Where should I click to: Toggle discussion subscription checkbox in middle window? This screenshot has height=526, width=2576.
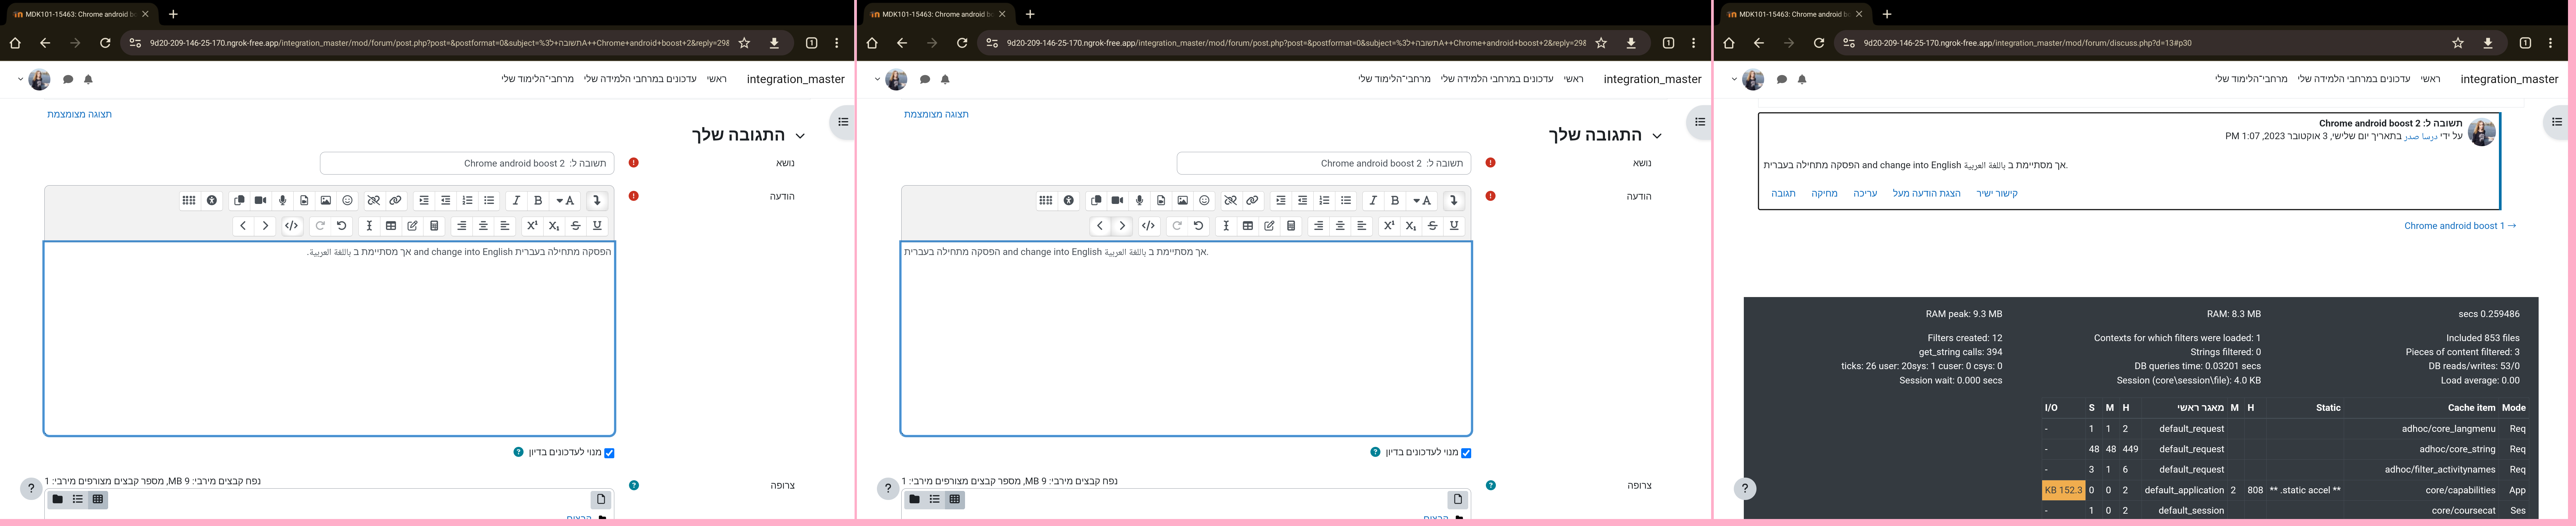click(x=1466, y=453)
